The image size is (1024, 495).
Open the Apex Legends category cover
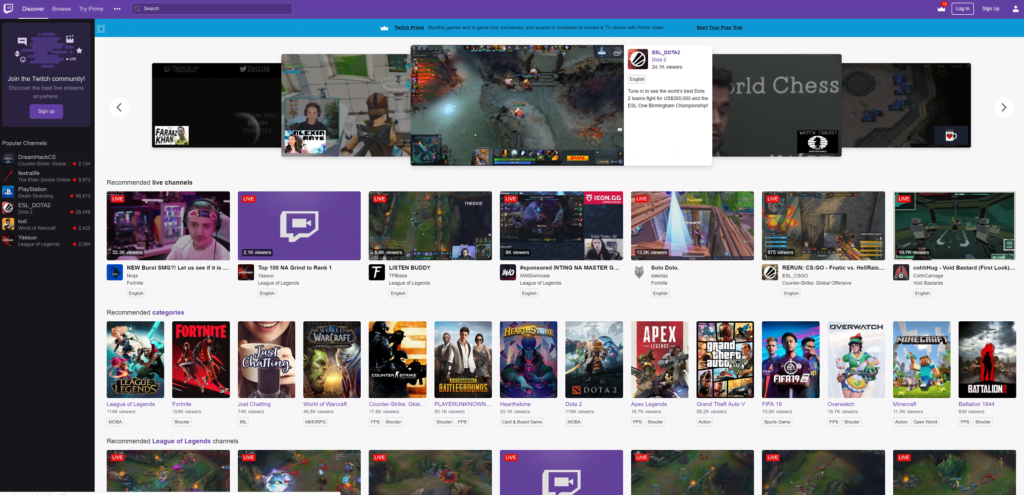pos(660,359)
